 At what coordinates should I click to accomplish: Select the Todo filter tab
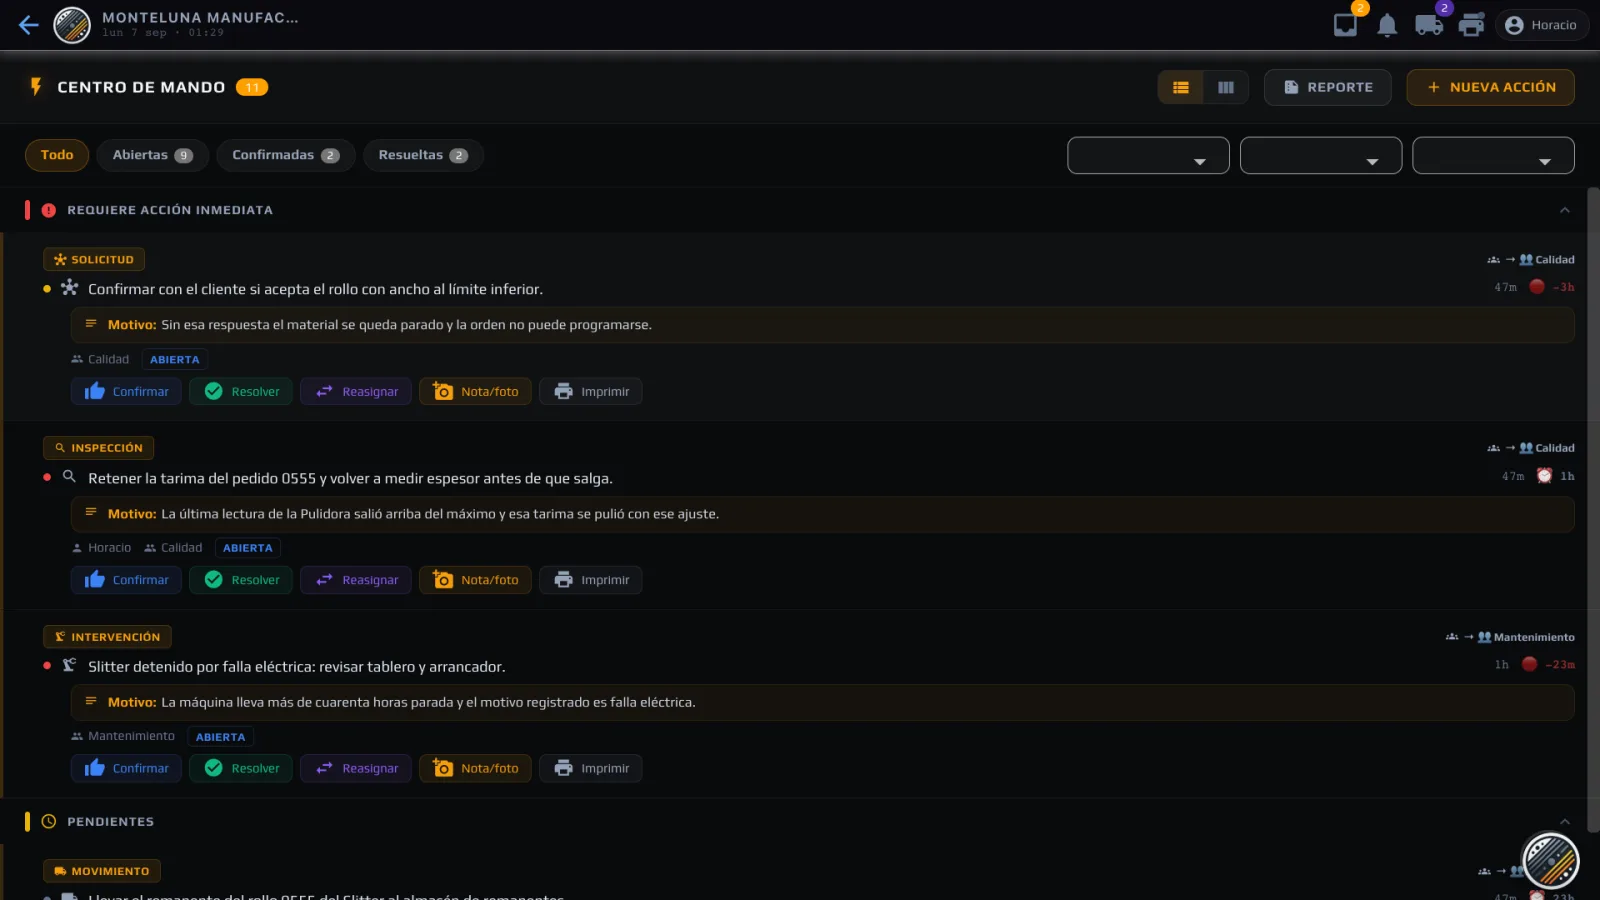[x=57, y=155]
